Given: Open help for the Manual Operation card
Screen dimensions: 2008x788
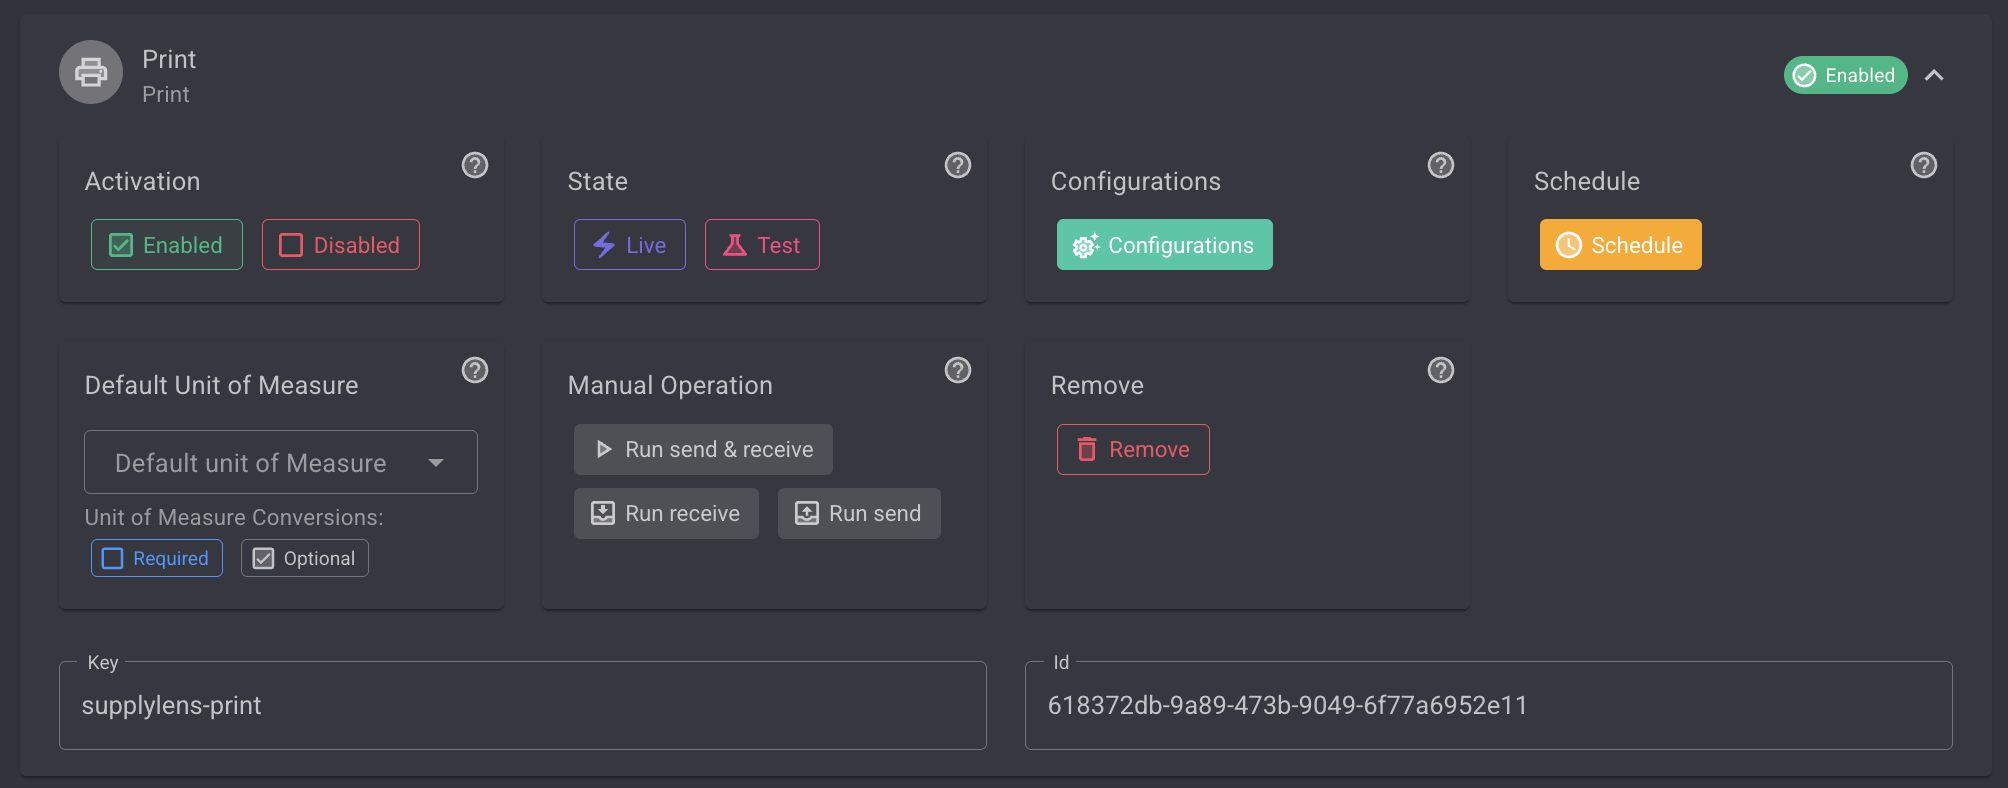Looking at the screenshot, I should pyautogui.click(x=958, y=370).
